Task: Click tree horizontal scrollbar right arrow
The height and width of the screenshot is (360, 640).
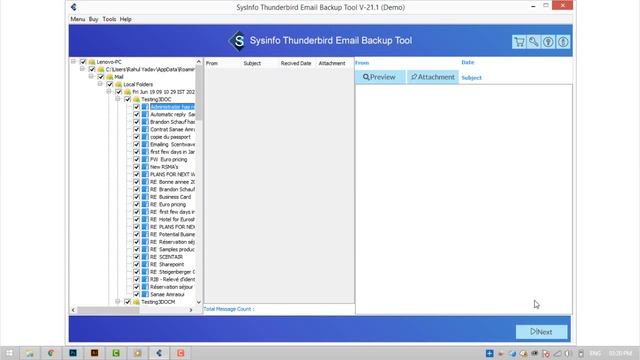Action: point(191,310)
